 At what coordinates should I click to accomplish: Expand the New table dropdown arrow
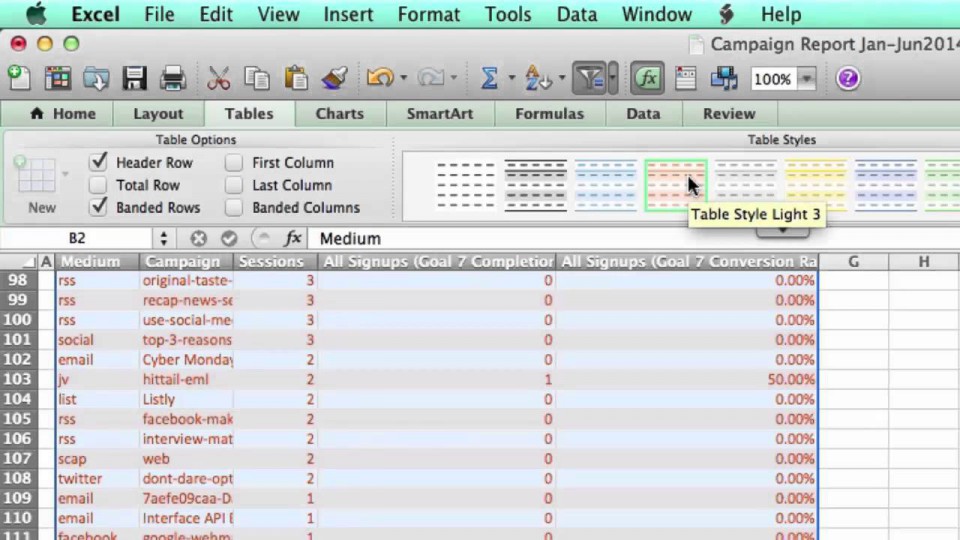point(65,174)
